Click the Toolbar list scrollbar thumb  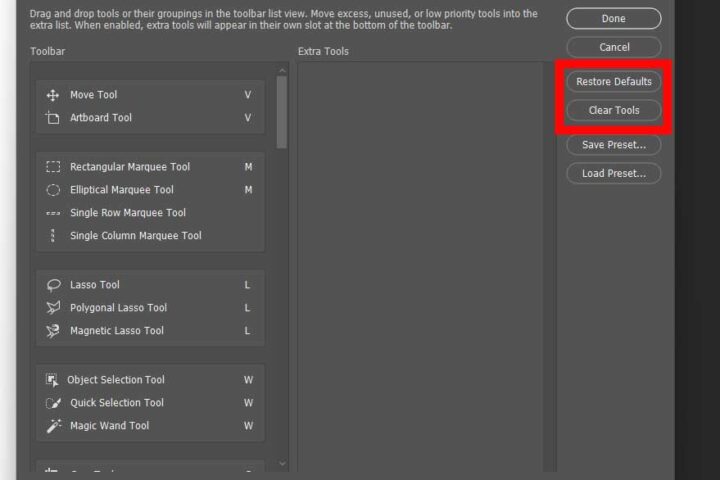click(282, 112)
